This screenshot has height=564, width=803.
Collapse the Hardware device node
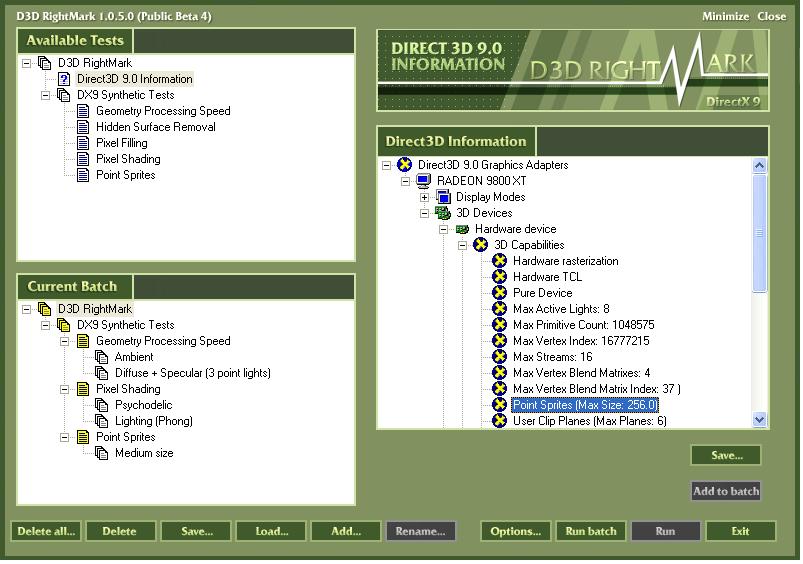(x=443, y=229)
